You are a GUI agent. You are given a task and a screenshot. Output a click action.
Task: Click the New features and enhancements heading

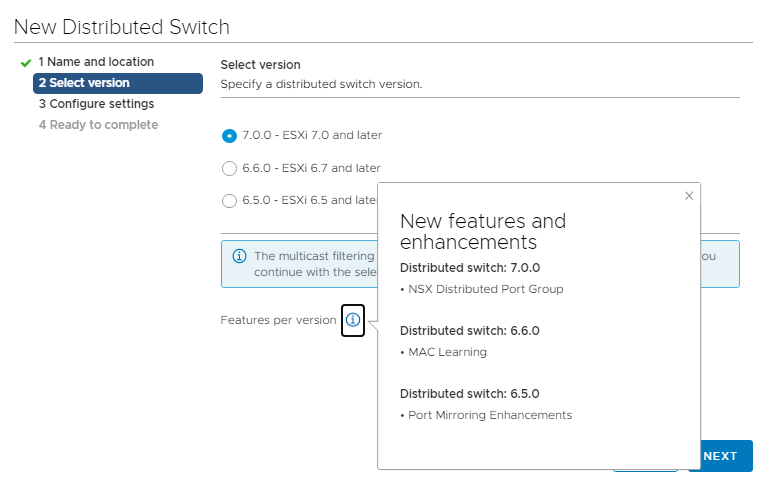[483, 231]
